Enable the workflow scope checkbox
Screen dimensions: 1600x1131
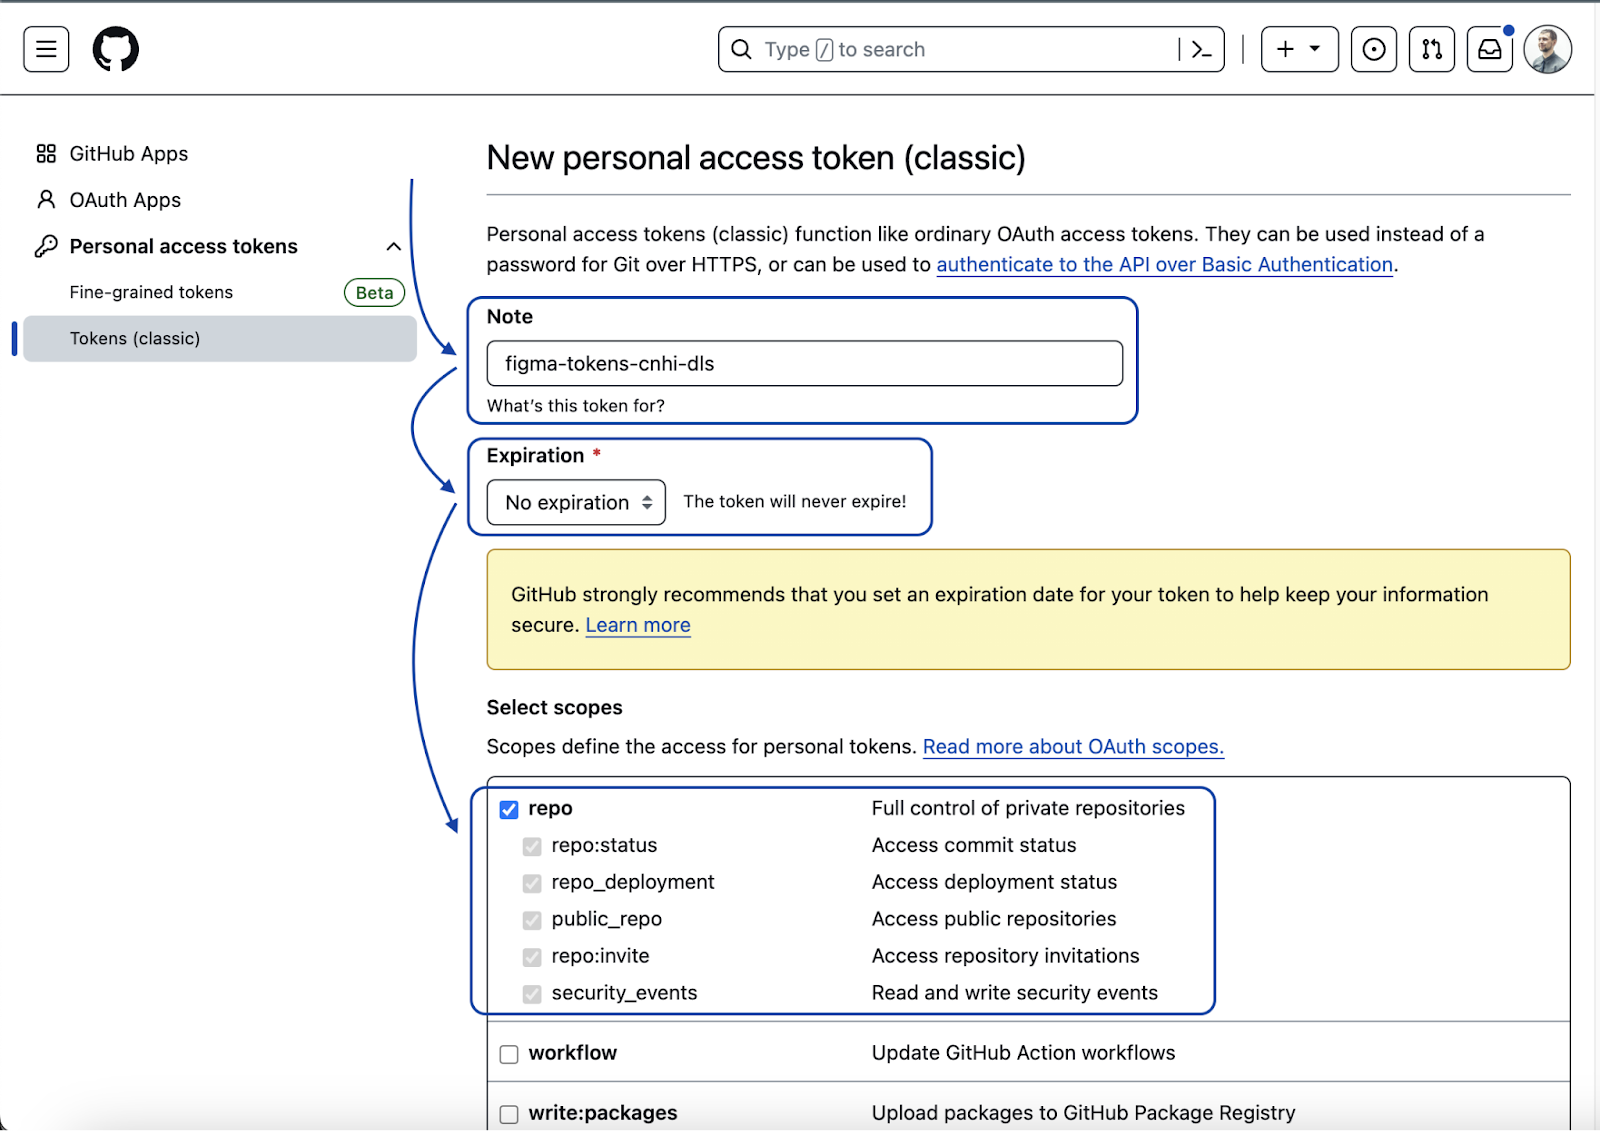[x=509, y=1054]
